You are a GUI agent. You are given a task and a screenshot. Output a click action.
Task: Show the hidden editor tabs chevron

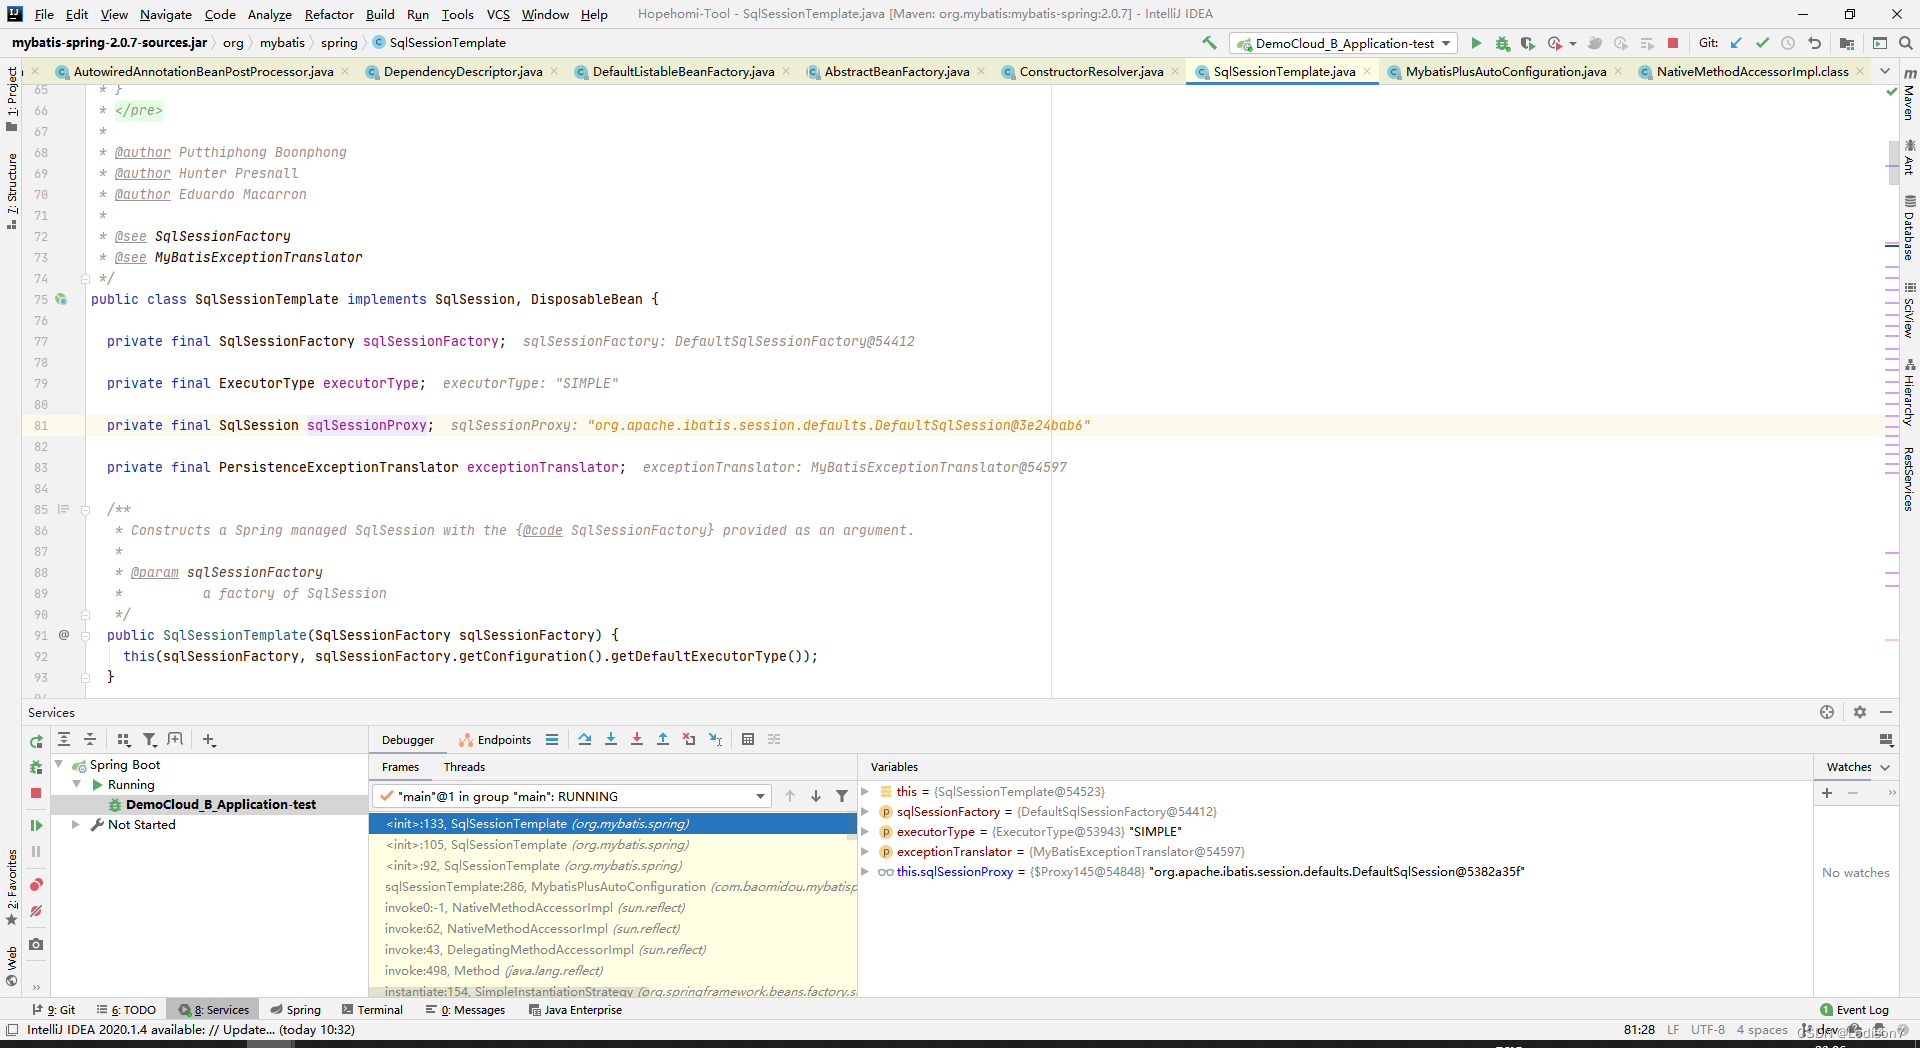click(x=1885, y=71)
